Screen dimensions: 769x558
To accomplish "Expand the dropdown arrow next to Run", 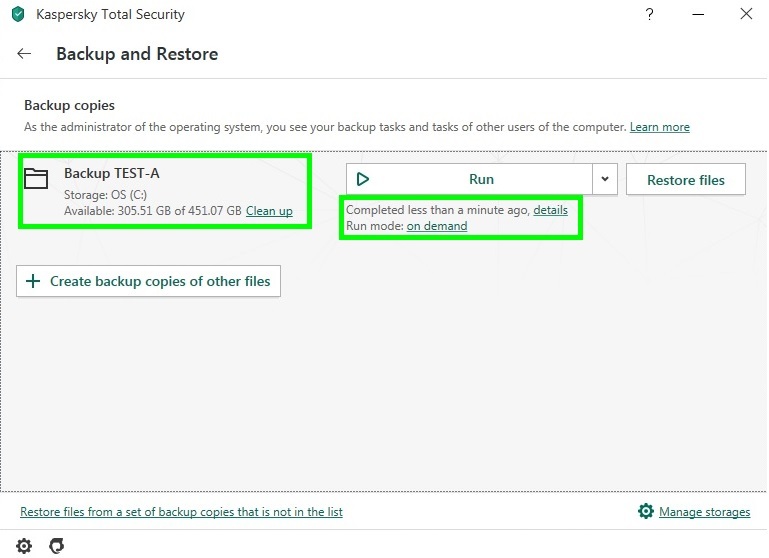I will (x=603, y=179).
